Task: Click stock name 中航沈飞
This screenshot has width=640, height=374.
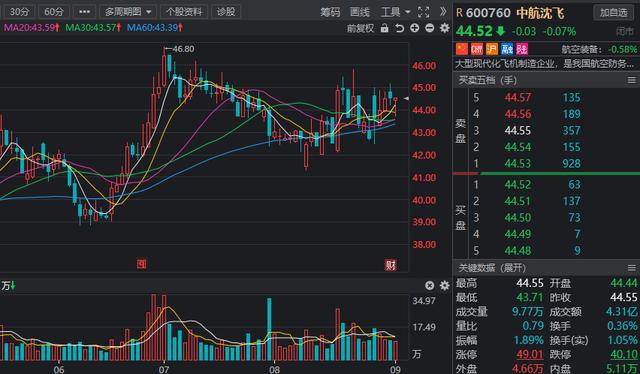Action: tap(540, 13)
